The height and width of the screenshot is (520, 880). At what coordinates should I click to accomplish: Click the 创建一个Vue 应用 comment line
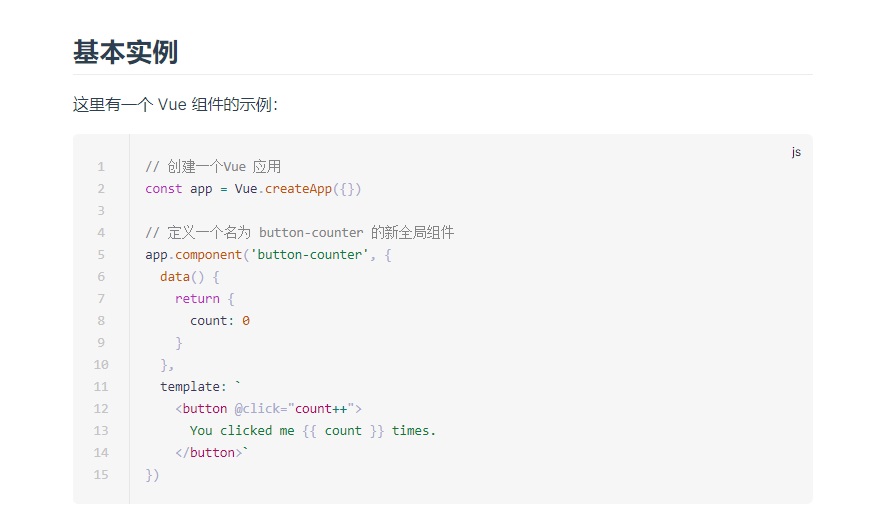click(213, 167)
